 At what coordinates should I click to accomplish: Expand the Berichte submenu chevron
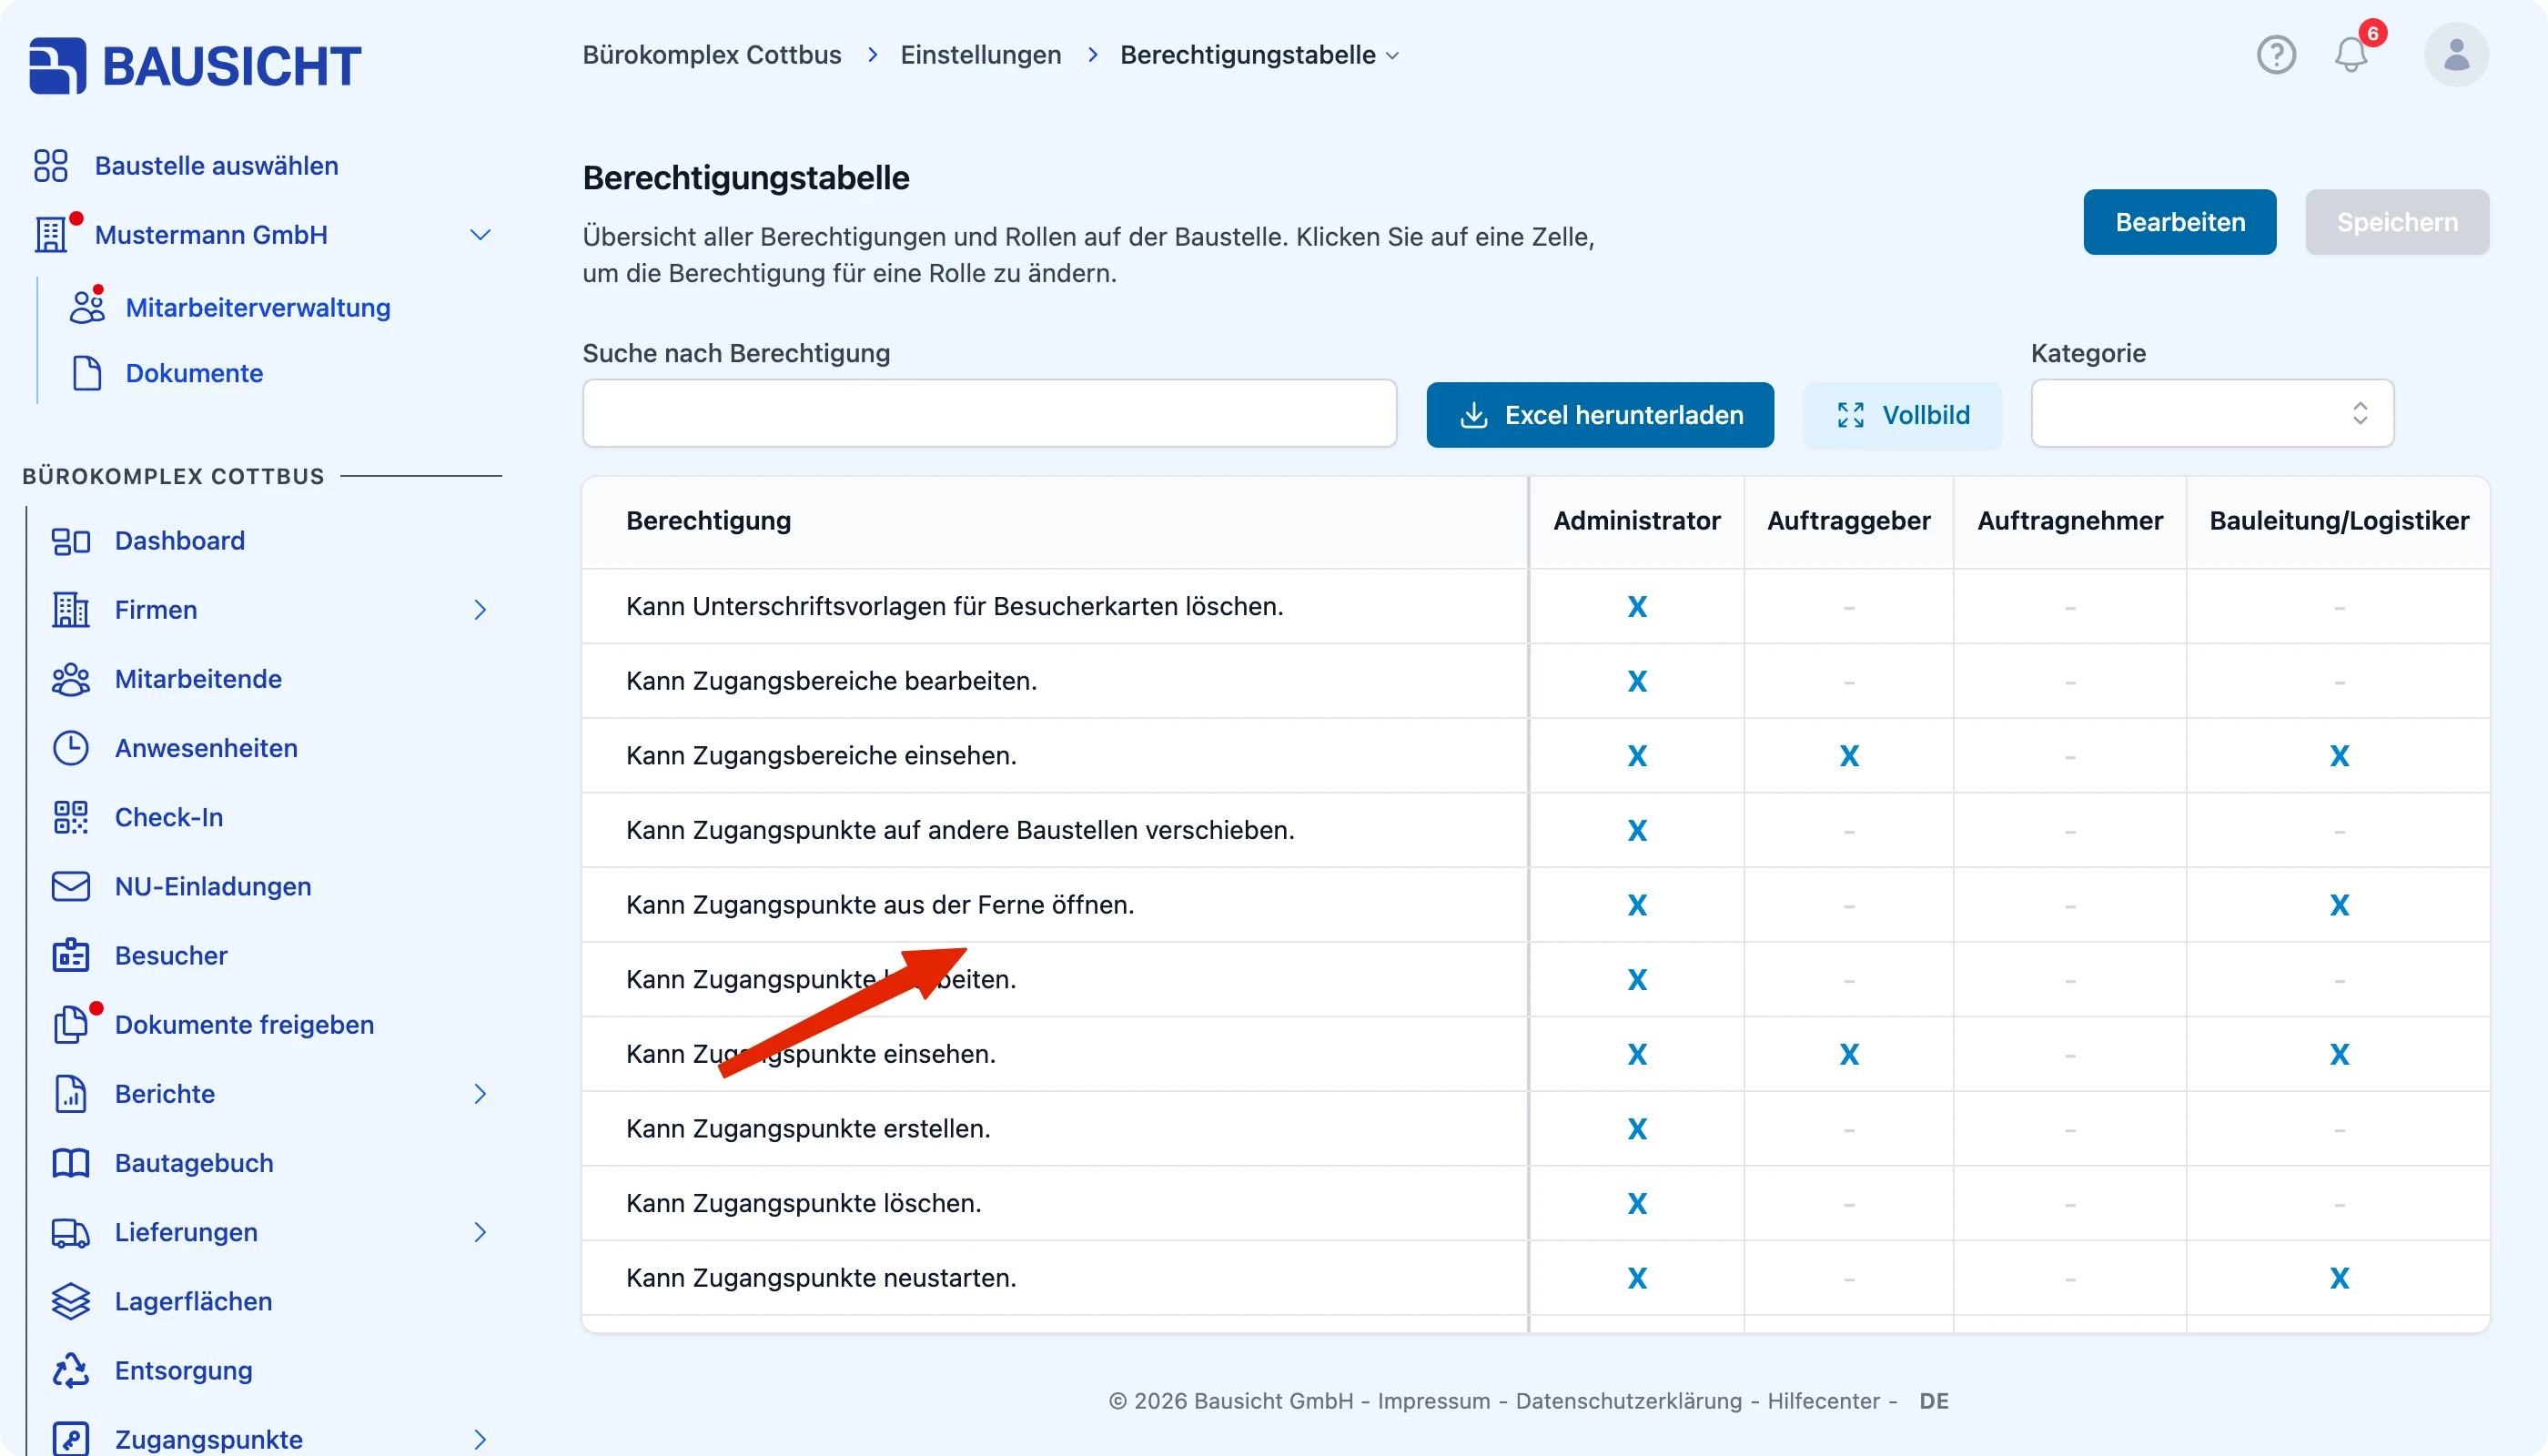tap(480, 1094)
